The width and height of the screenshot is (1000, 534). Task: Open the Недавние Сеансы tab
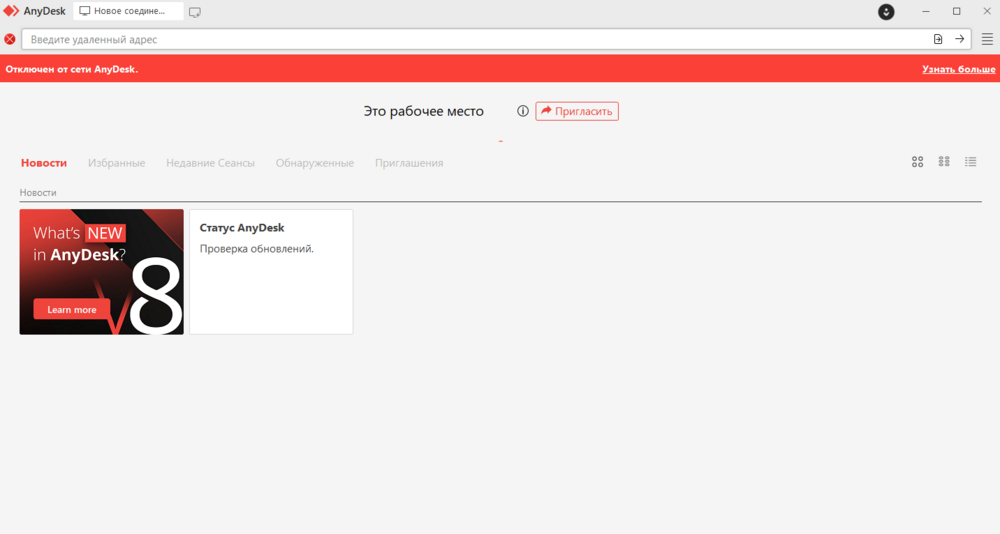tap(210, 163)
